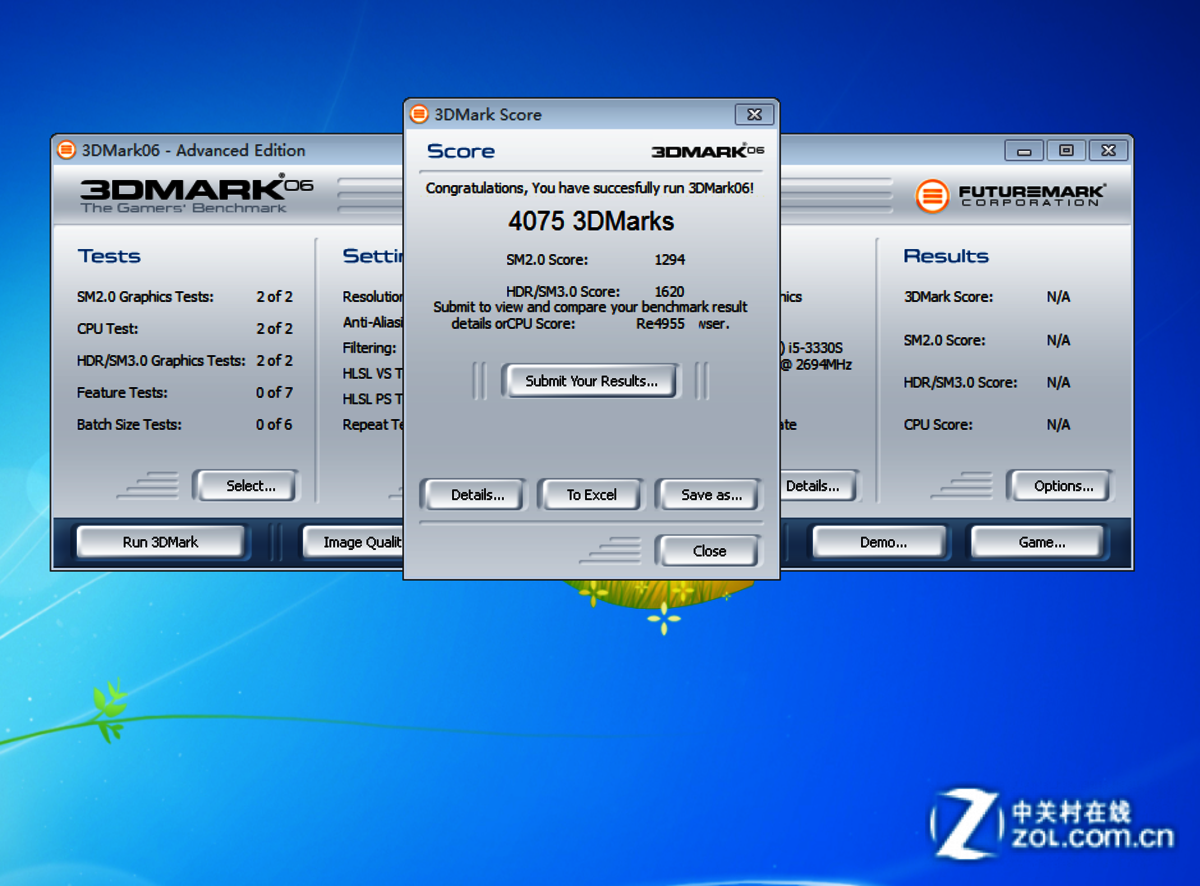Launch the Demo button
Viewport: 1200px width, 886px height.
pyautogui.click(x=881, y=542)
